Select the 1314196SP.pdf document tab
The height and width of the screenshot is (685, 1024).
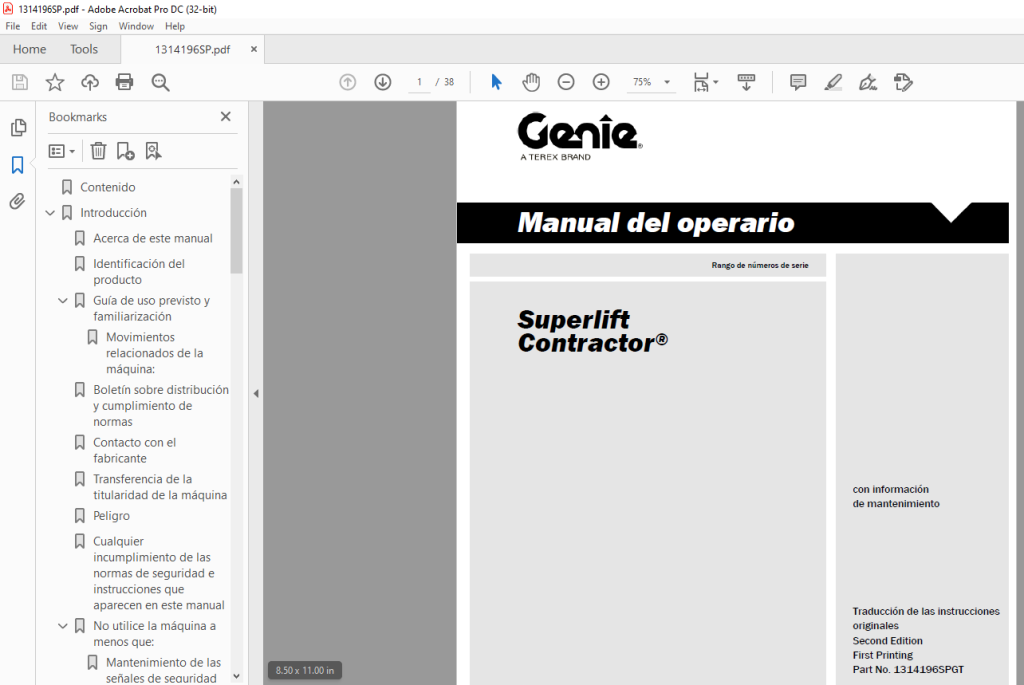coord(192,50)
